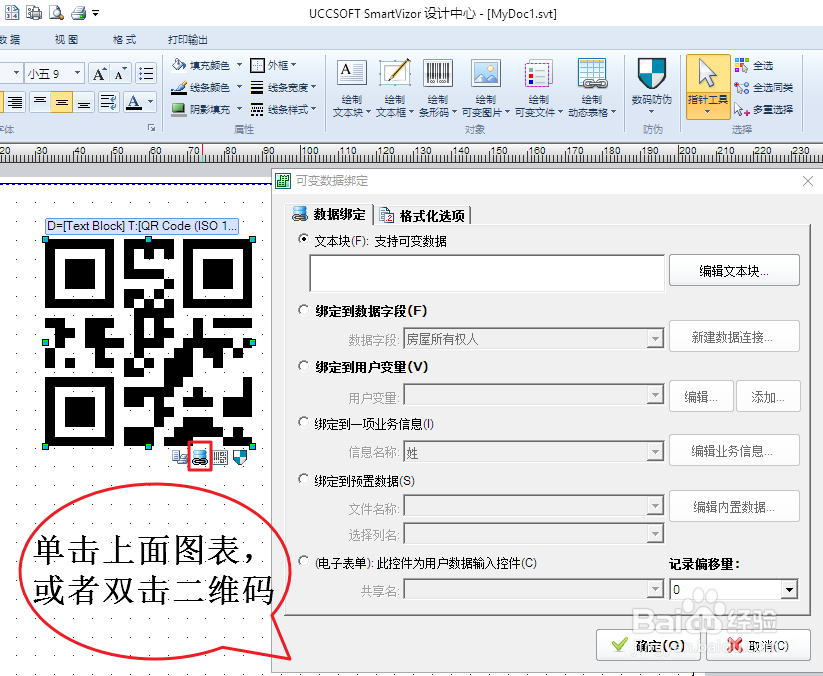
Task: Click the text edit icon under QR code
Action: pos(180,457)
